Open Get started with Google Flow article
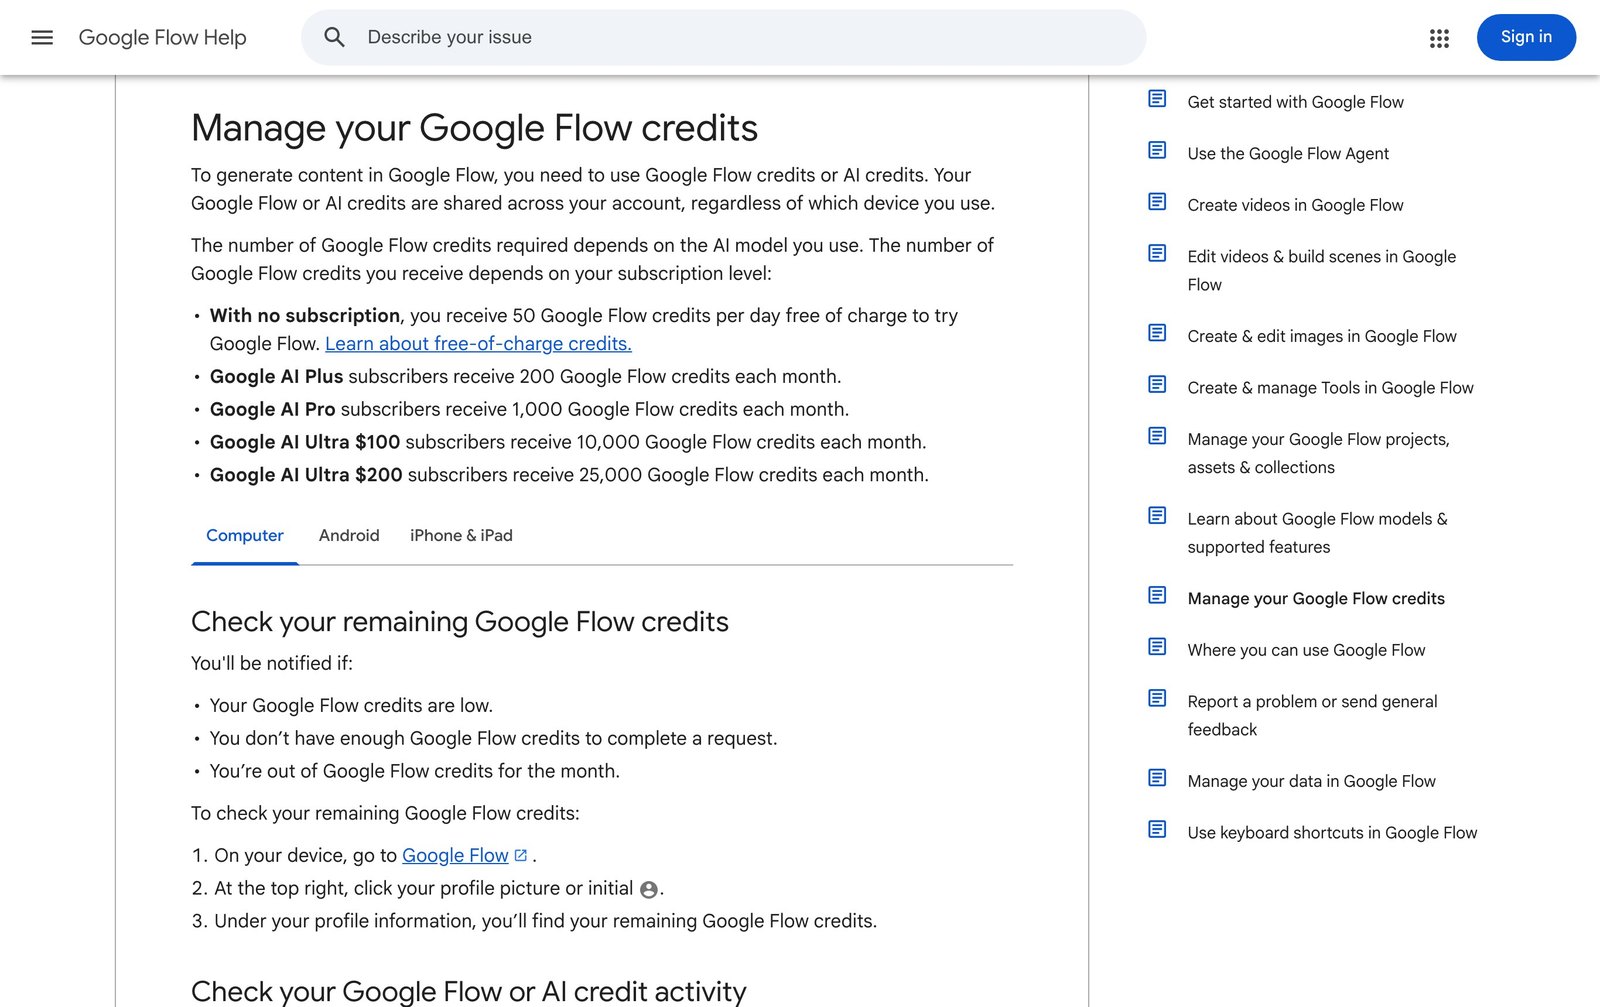1600x1007 pixels. pos(1295,102)
